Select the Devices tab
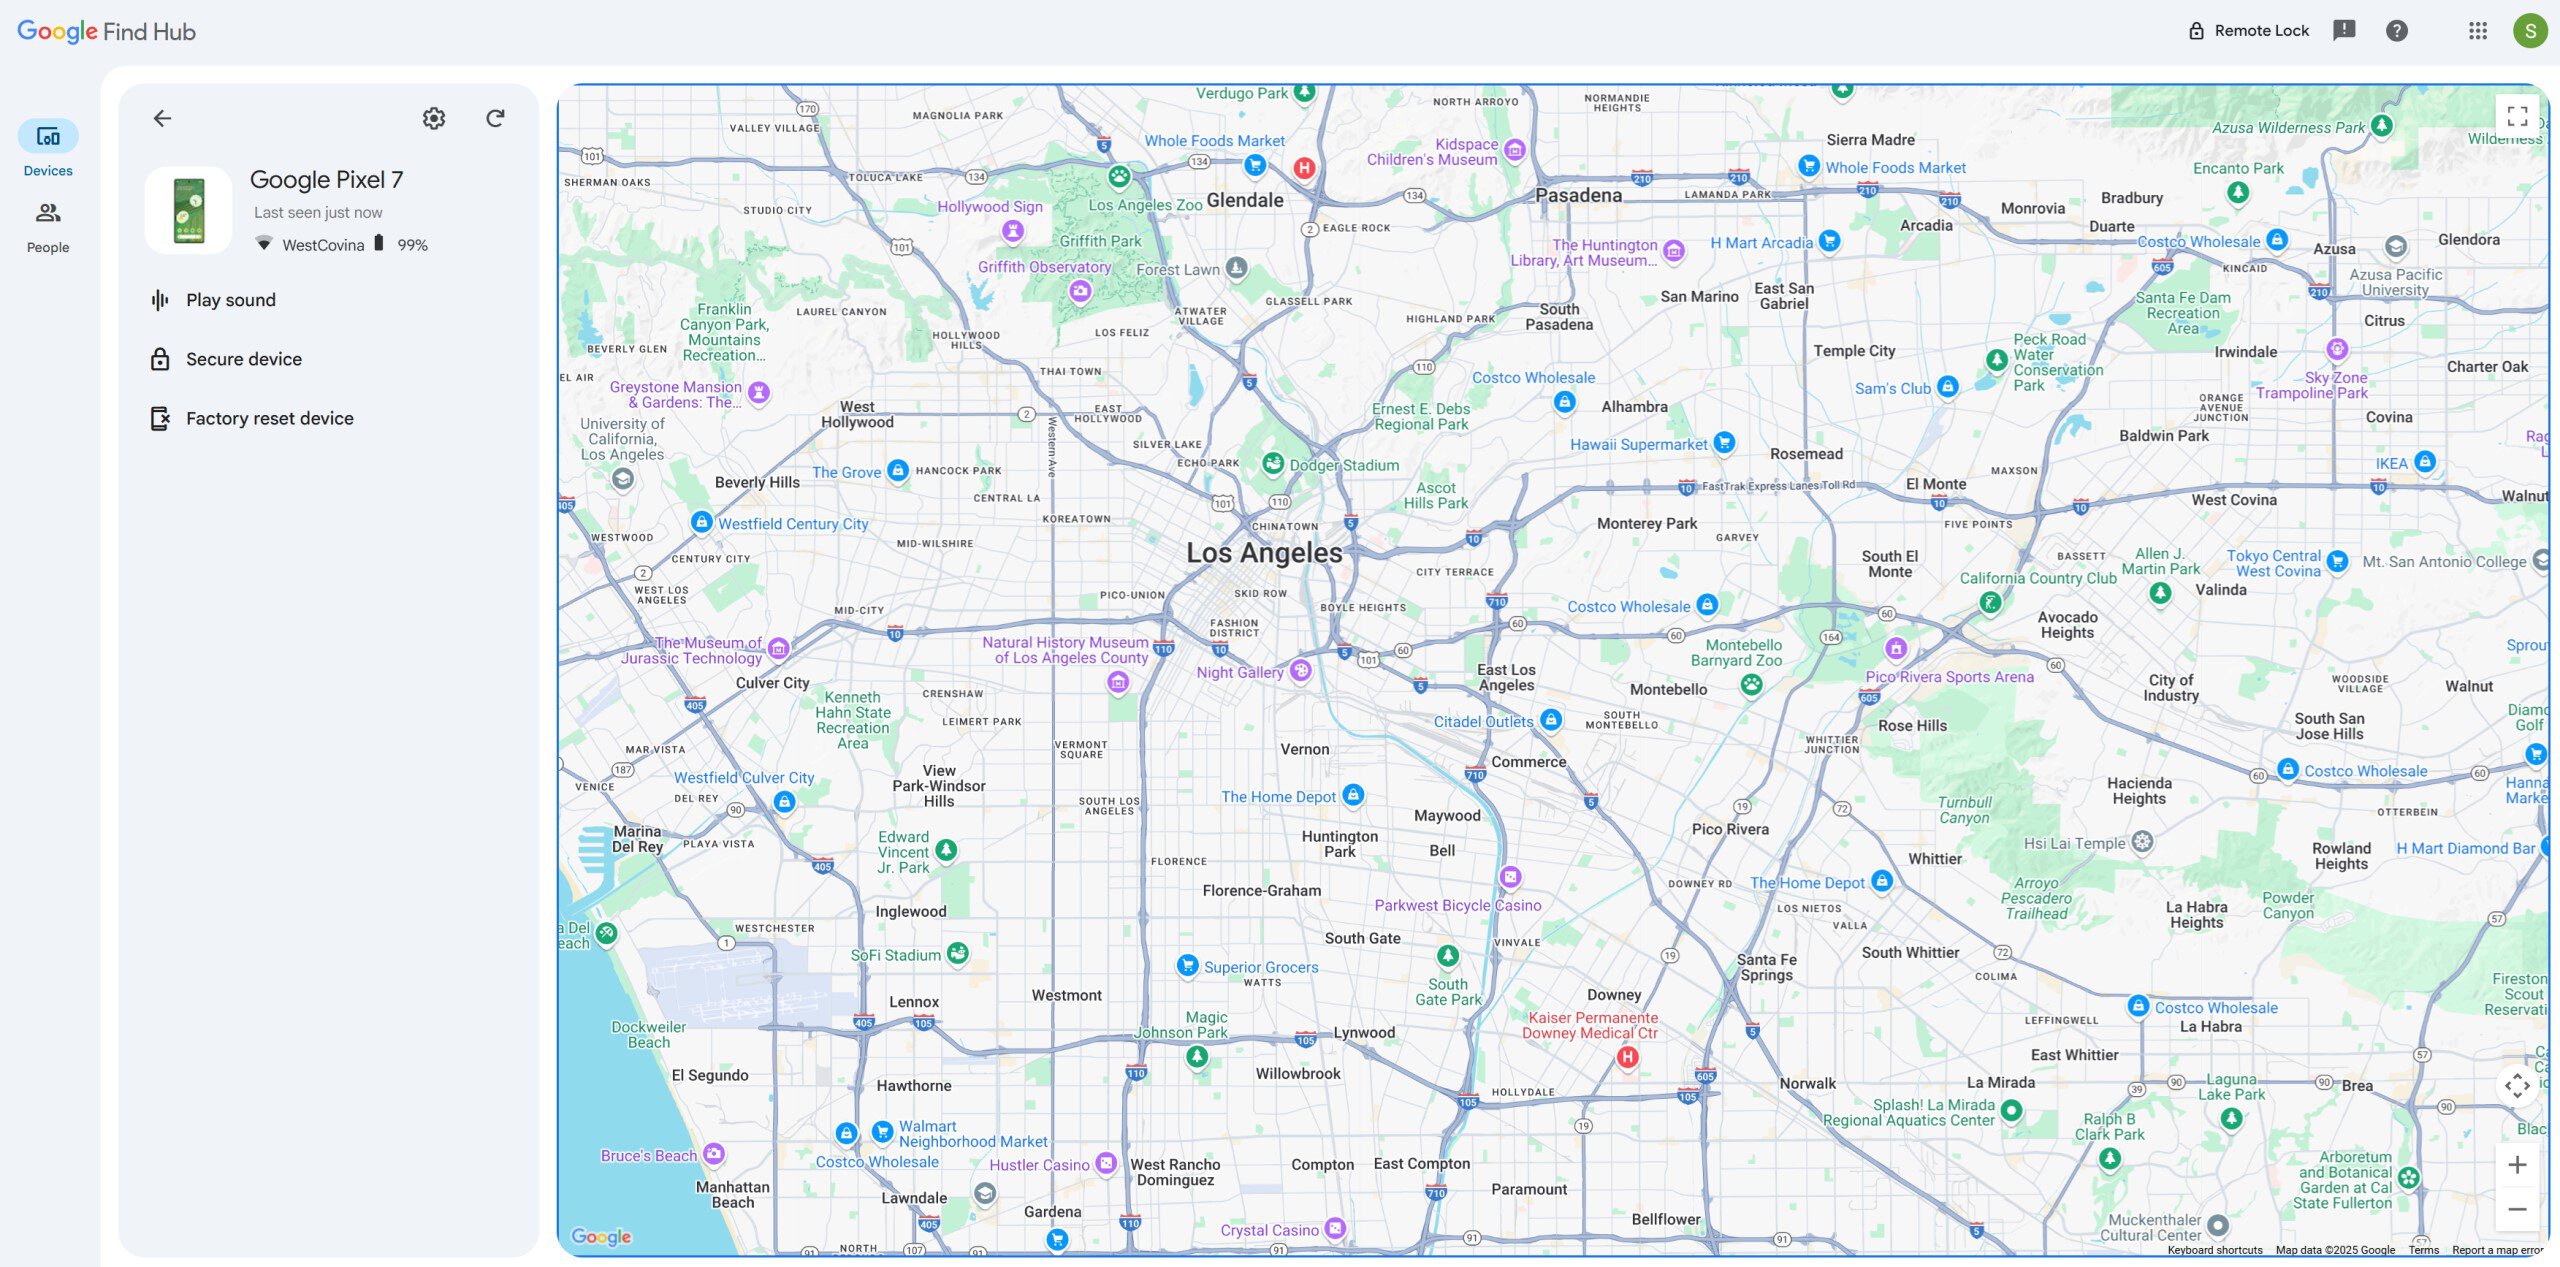 coord(48,148)
